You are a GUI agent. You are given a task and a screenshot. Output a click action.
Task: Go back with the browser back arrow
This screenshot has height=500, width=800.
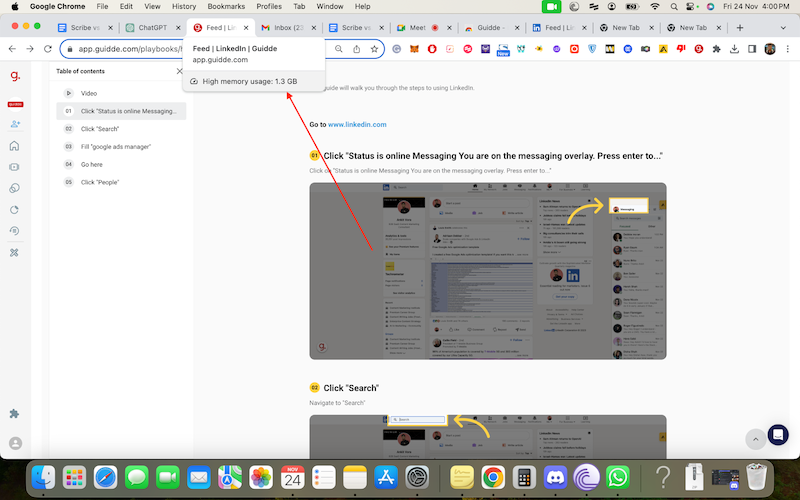click(12, 49)
